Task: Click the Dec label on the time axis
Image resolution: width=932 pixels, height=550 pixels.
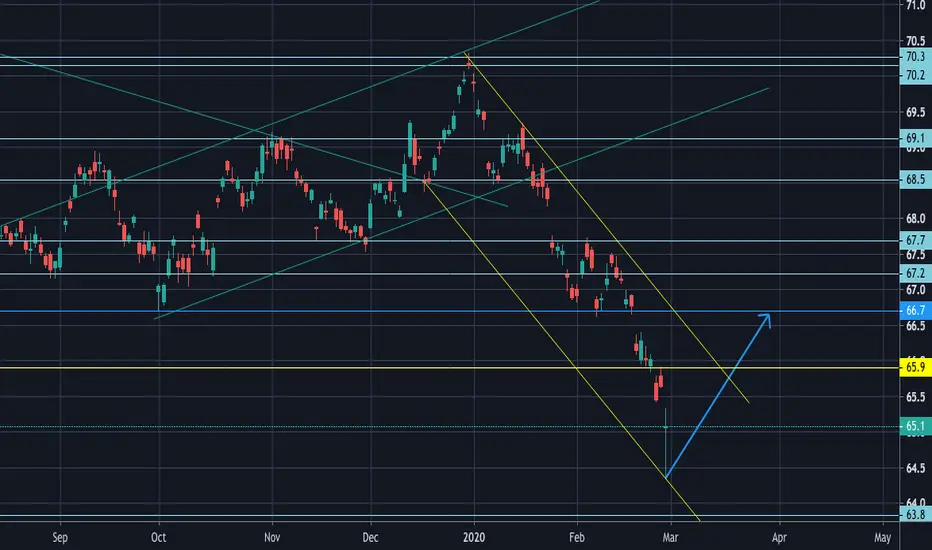Action: [x=370, y=538]
